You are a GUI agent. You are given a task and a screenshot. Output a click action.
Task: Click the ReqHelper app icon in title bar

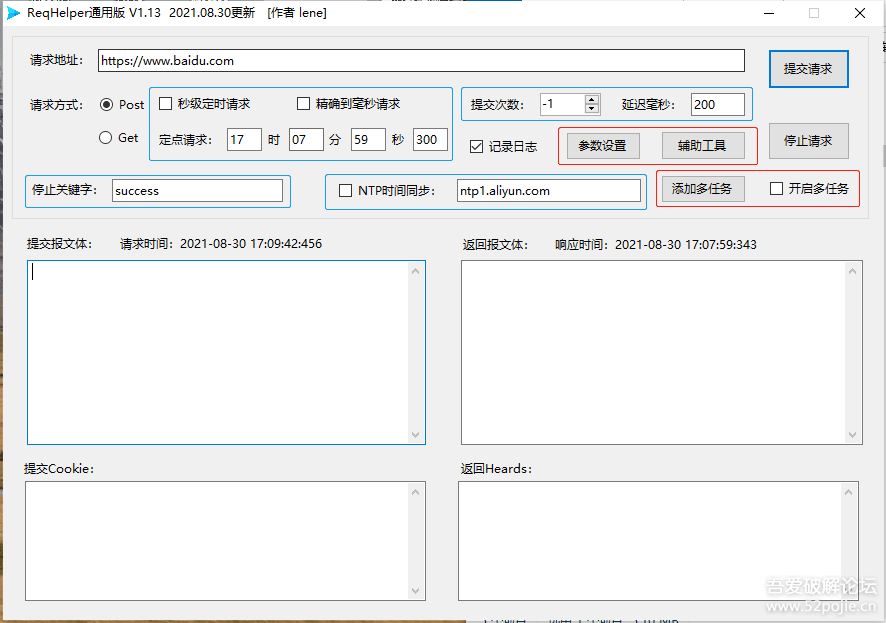tap(12, 13)
